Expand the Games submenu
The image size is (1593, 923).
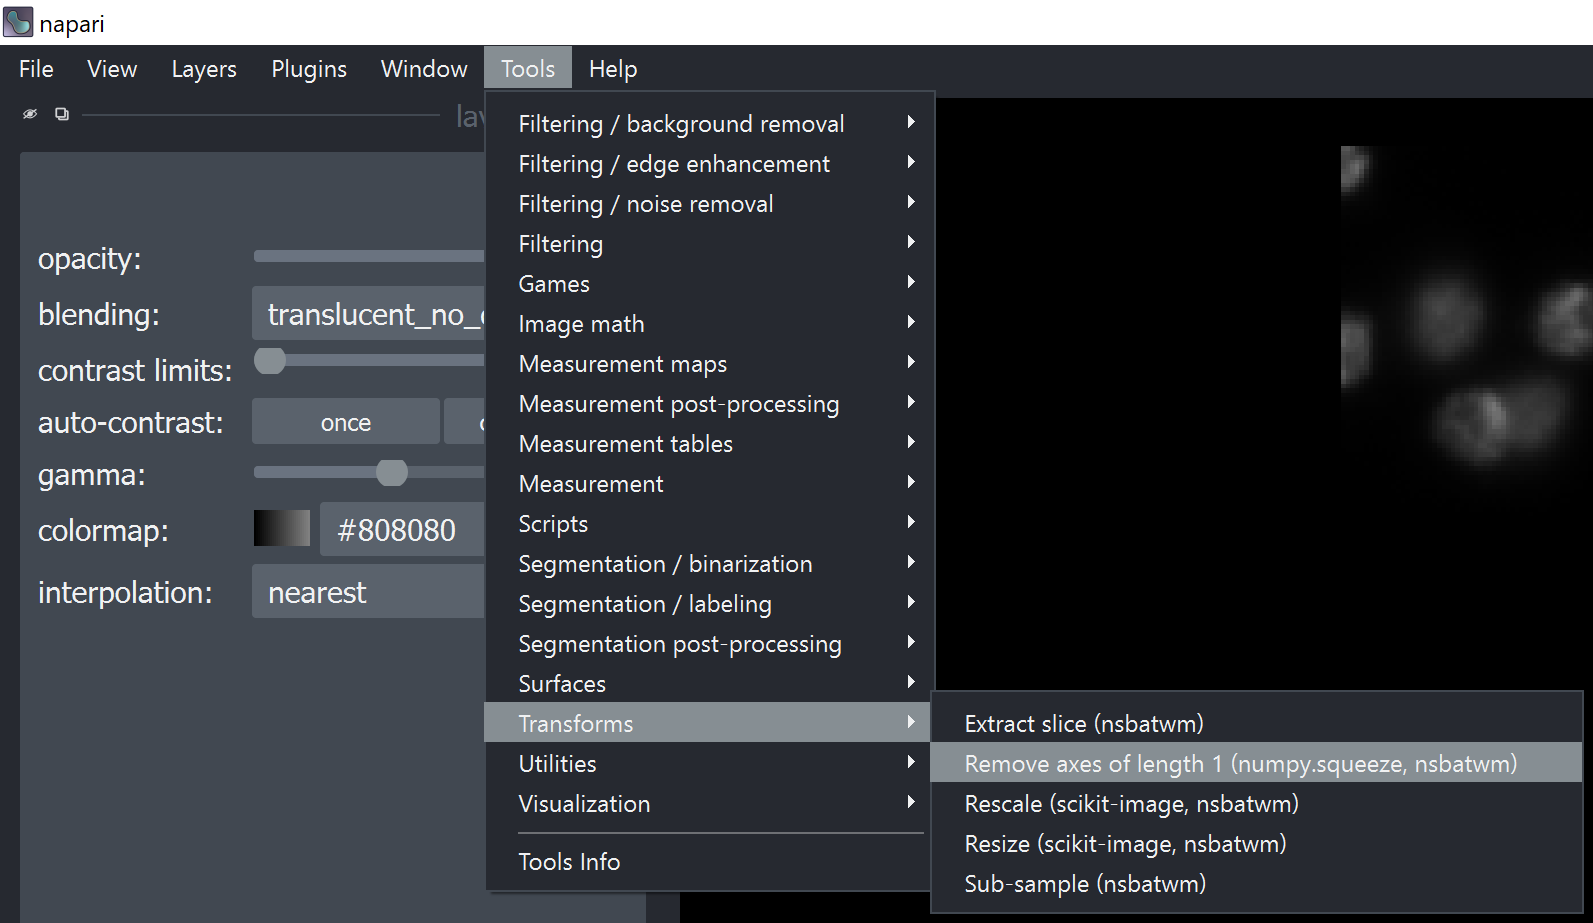coord(709,283)
